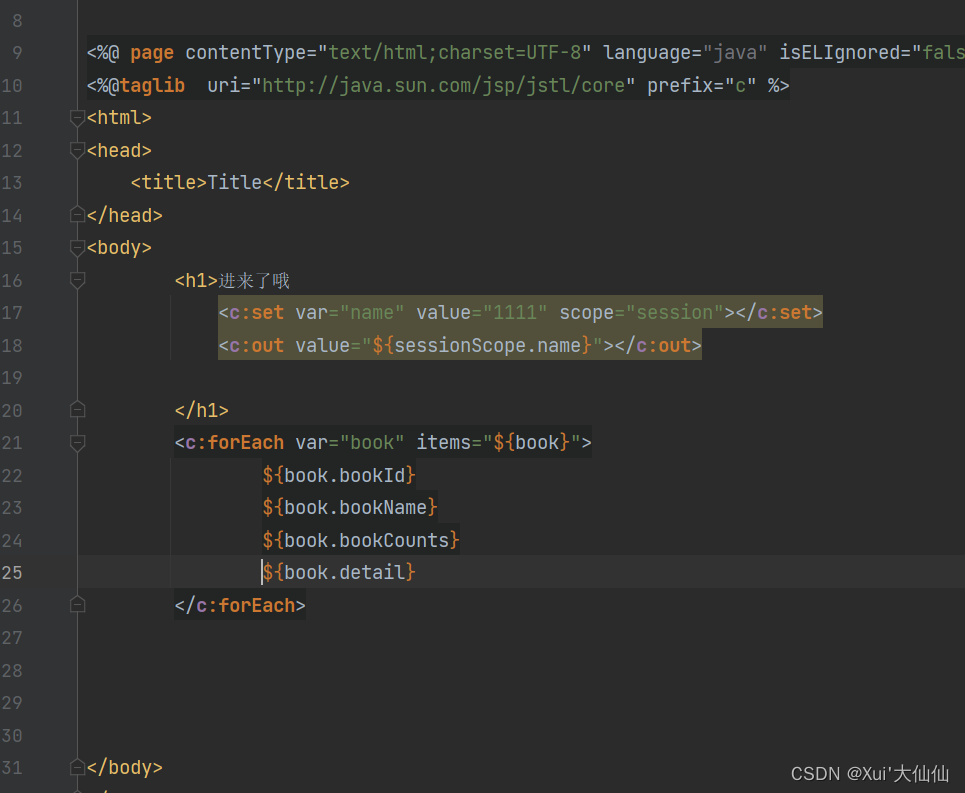Viewport: 965px width, 793px height.
Task: Collapse the body tag fold marker
Action: coord(77,247)
